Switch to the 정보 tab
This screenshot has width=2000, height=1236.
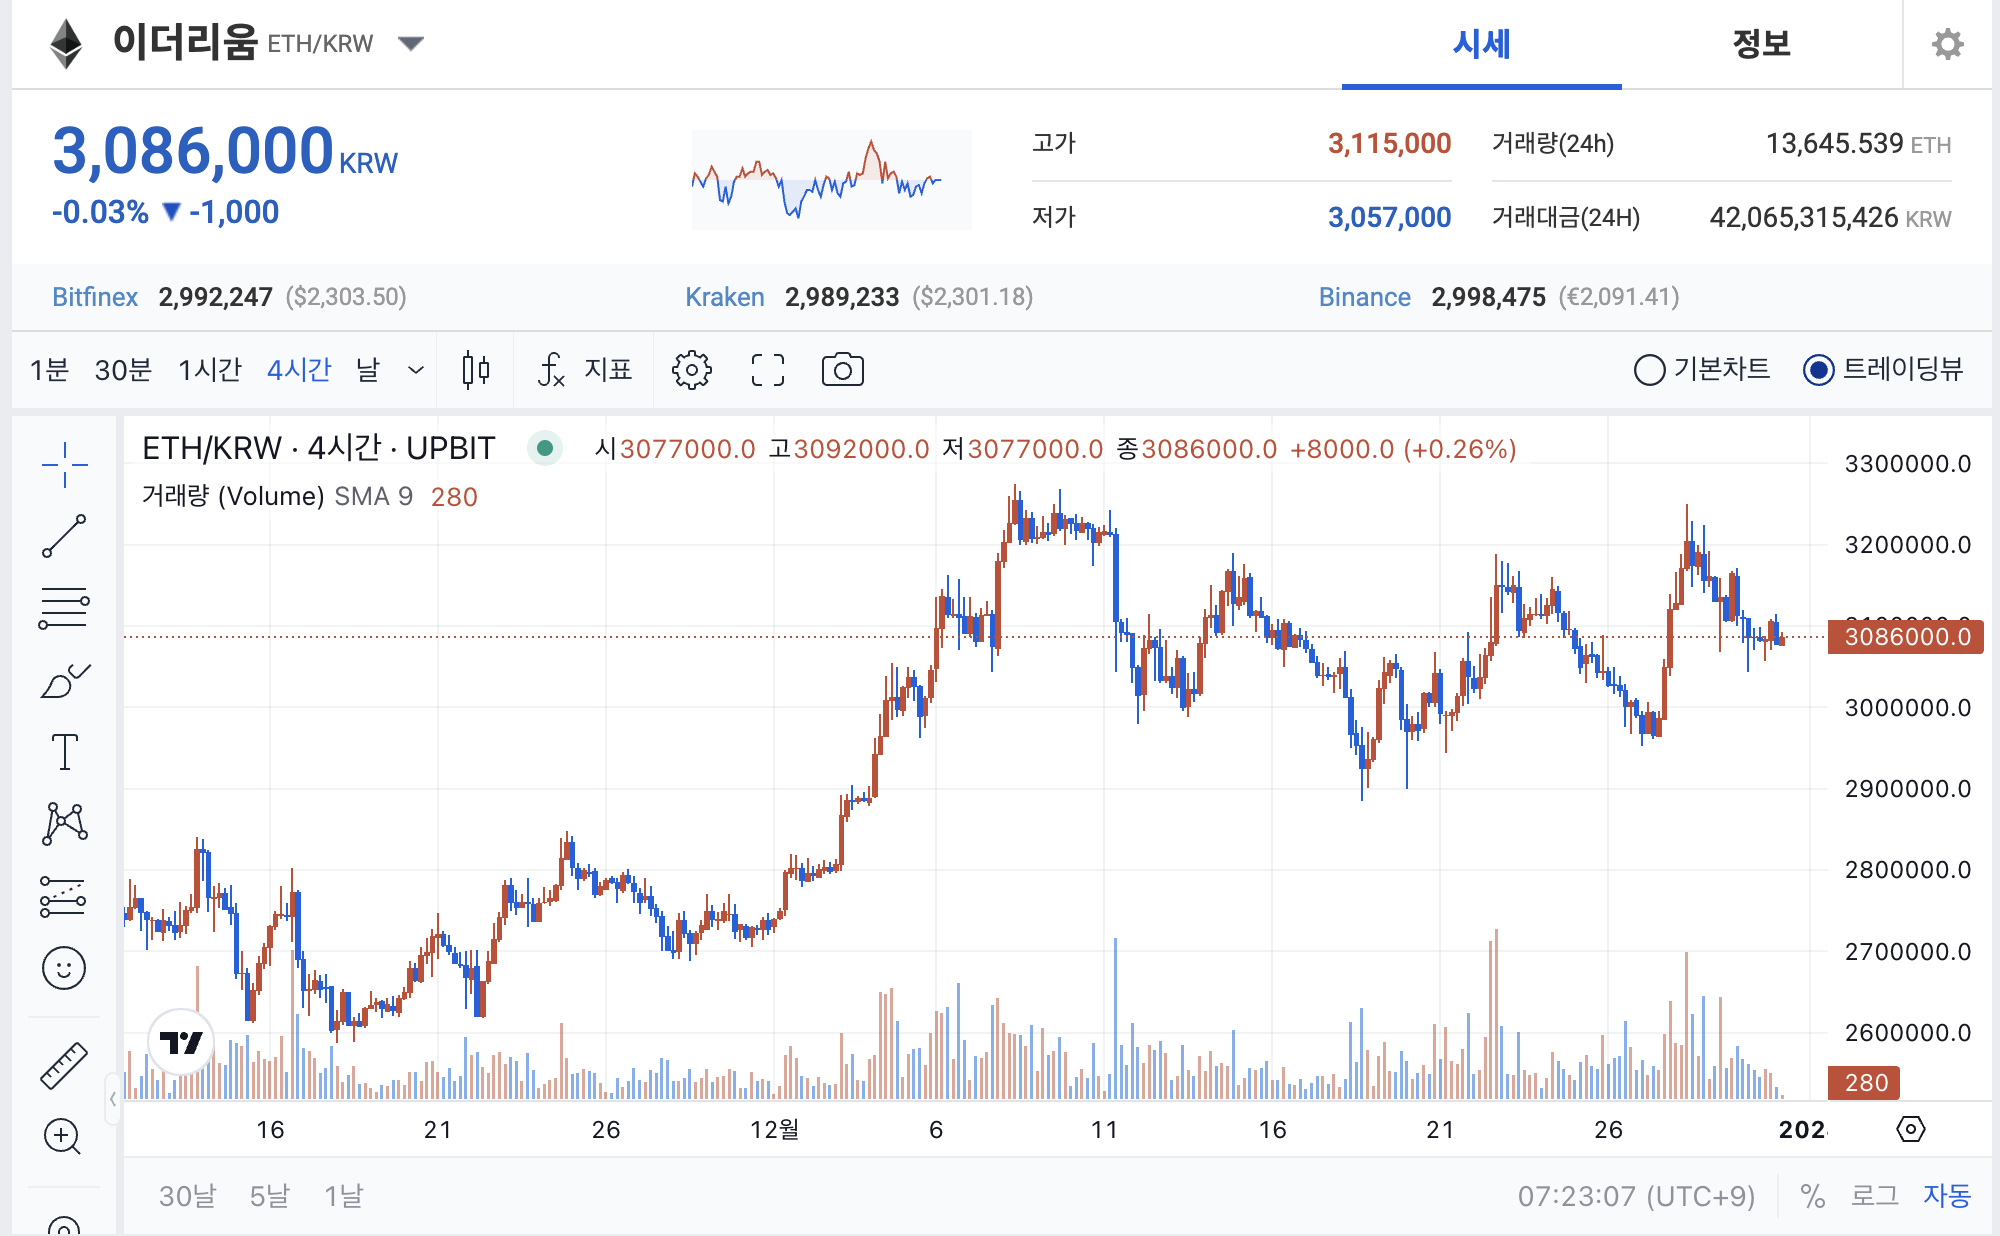coord(1761,44)
